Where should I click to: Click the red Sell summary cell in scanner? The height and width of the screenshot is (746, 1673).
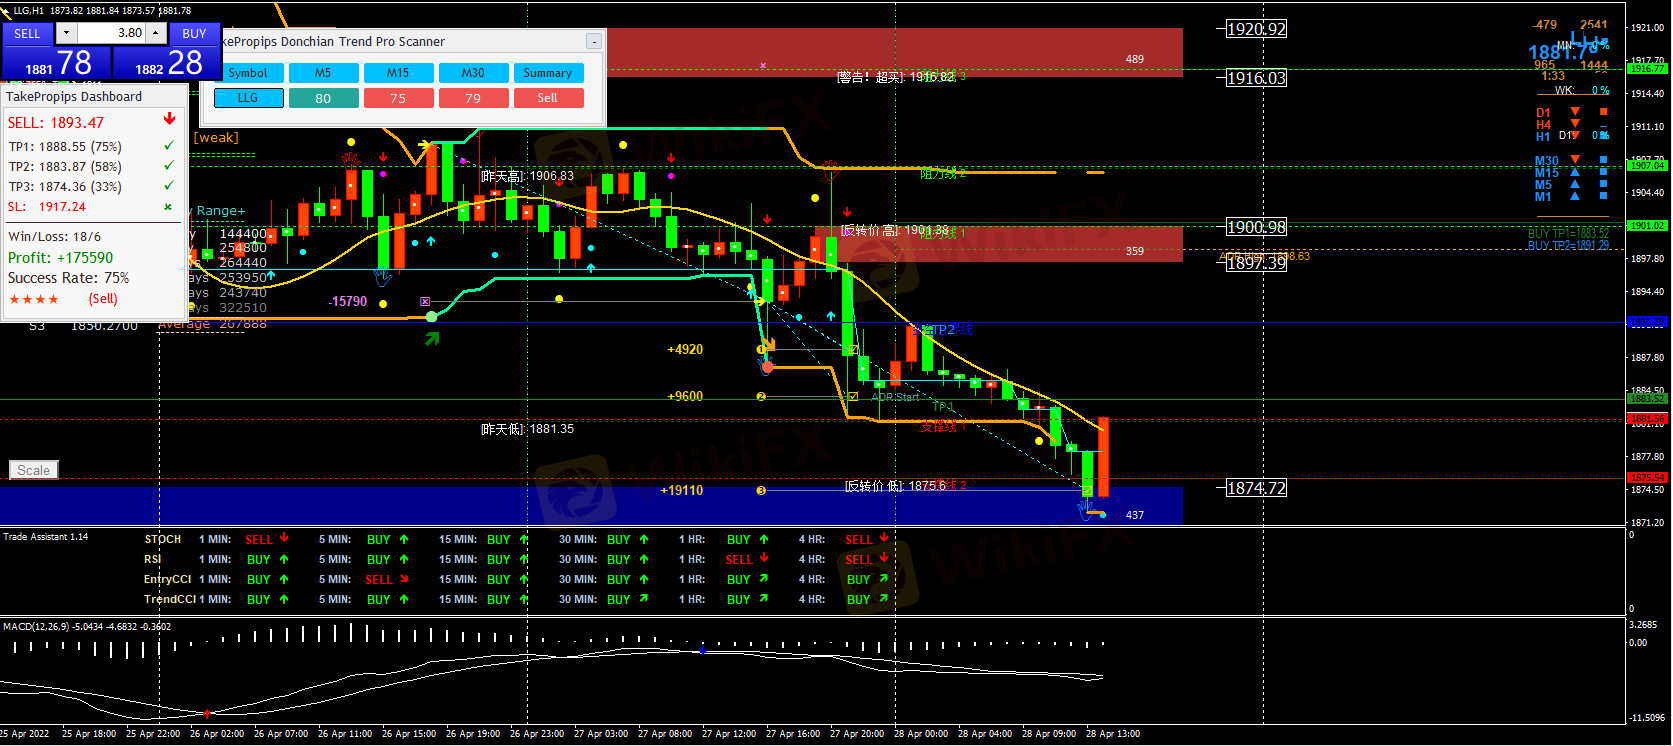(x=547, y=98)
